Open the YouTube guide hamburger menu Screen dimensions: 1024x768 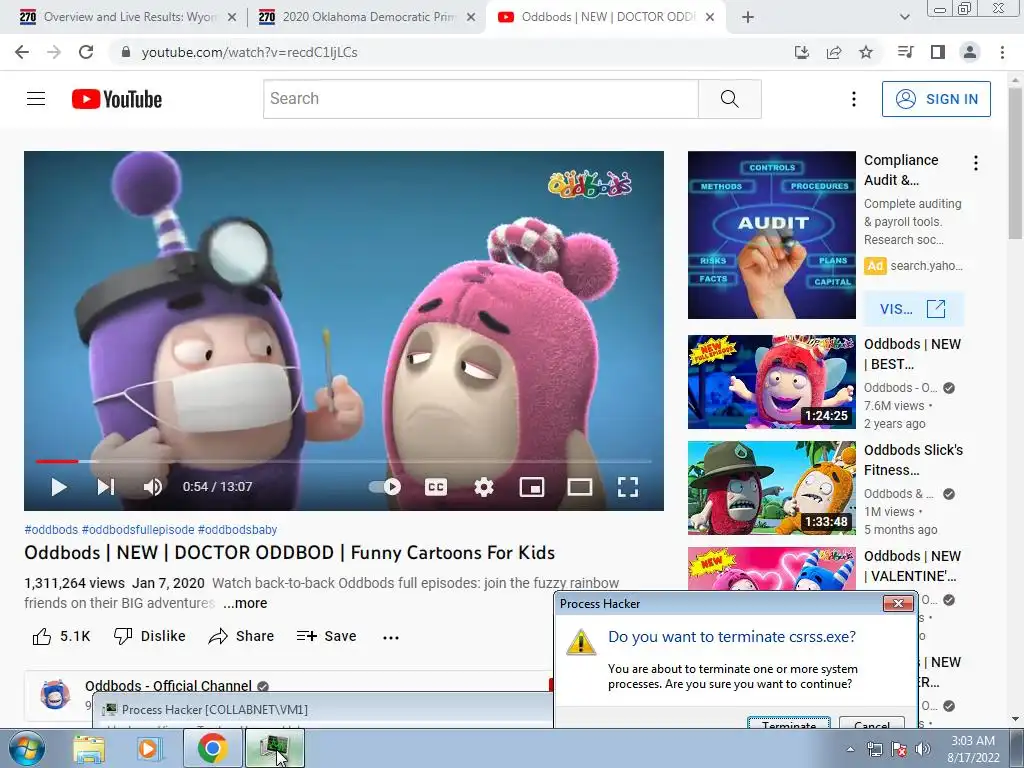(36, 99)
